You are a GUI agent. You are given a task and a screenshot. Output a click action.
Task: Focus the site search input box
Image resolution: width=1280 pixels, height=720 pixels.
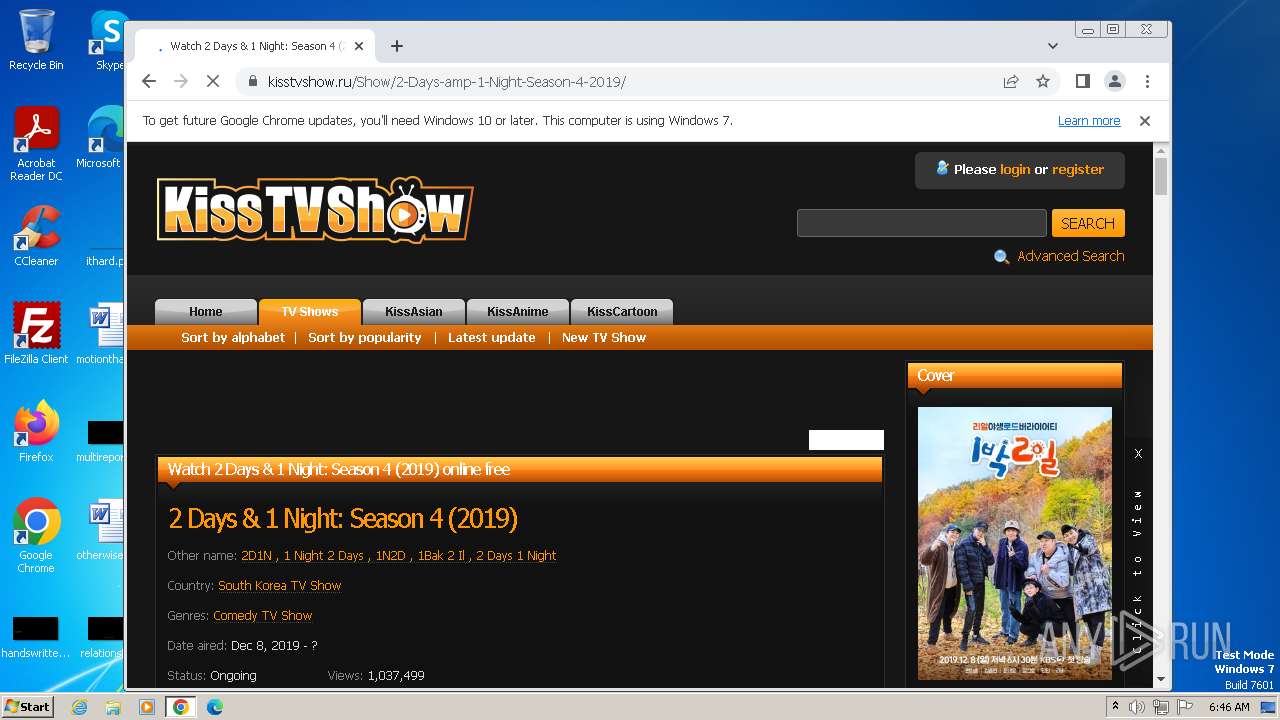pyautogui.click(x=921, y=223)
